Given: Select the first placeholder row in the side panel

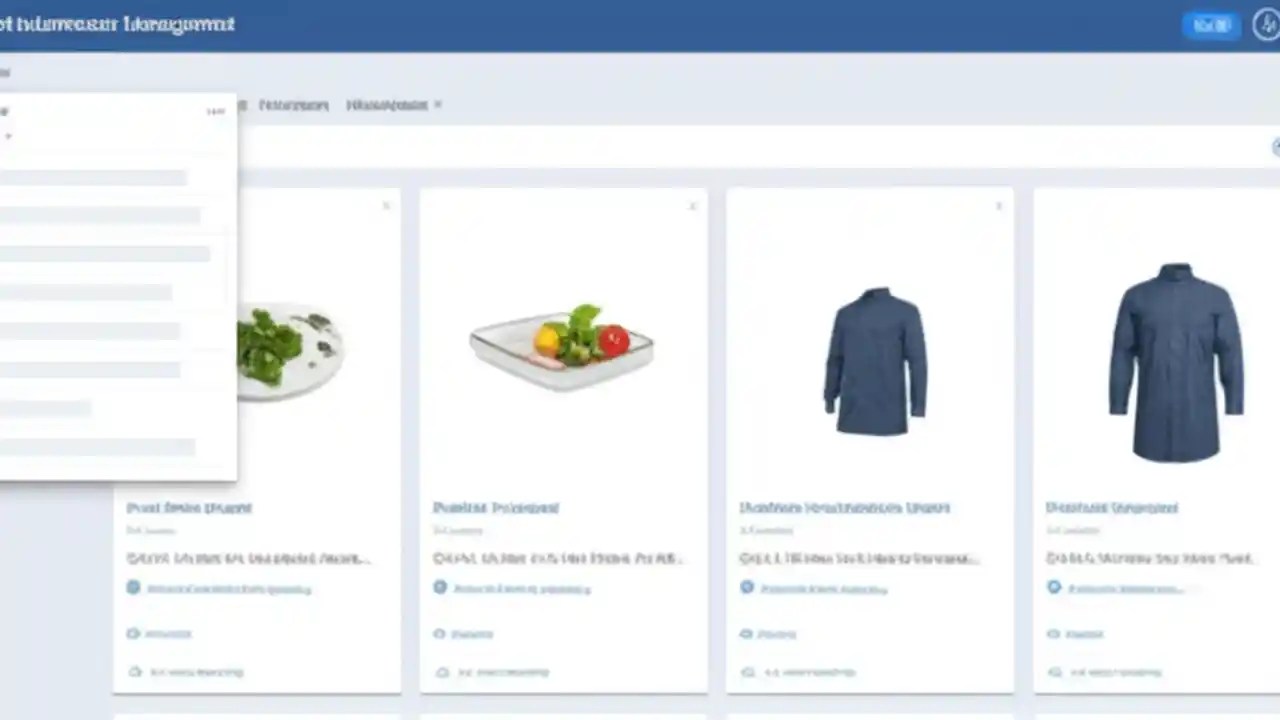Looking at the screenshot, I should tap(93, 177).
